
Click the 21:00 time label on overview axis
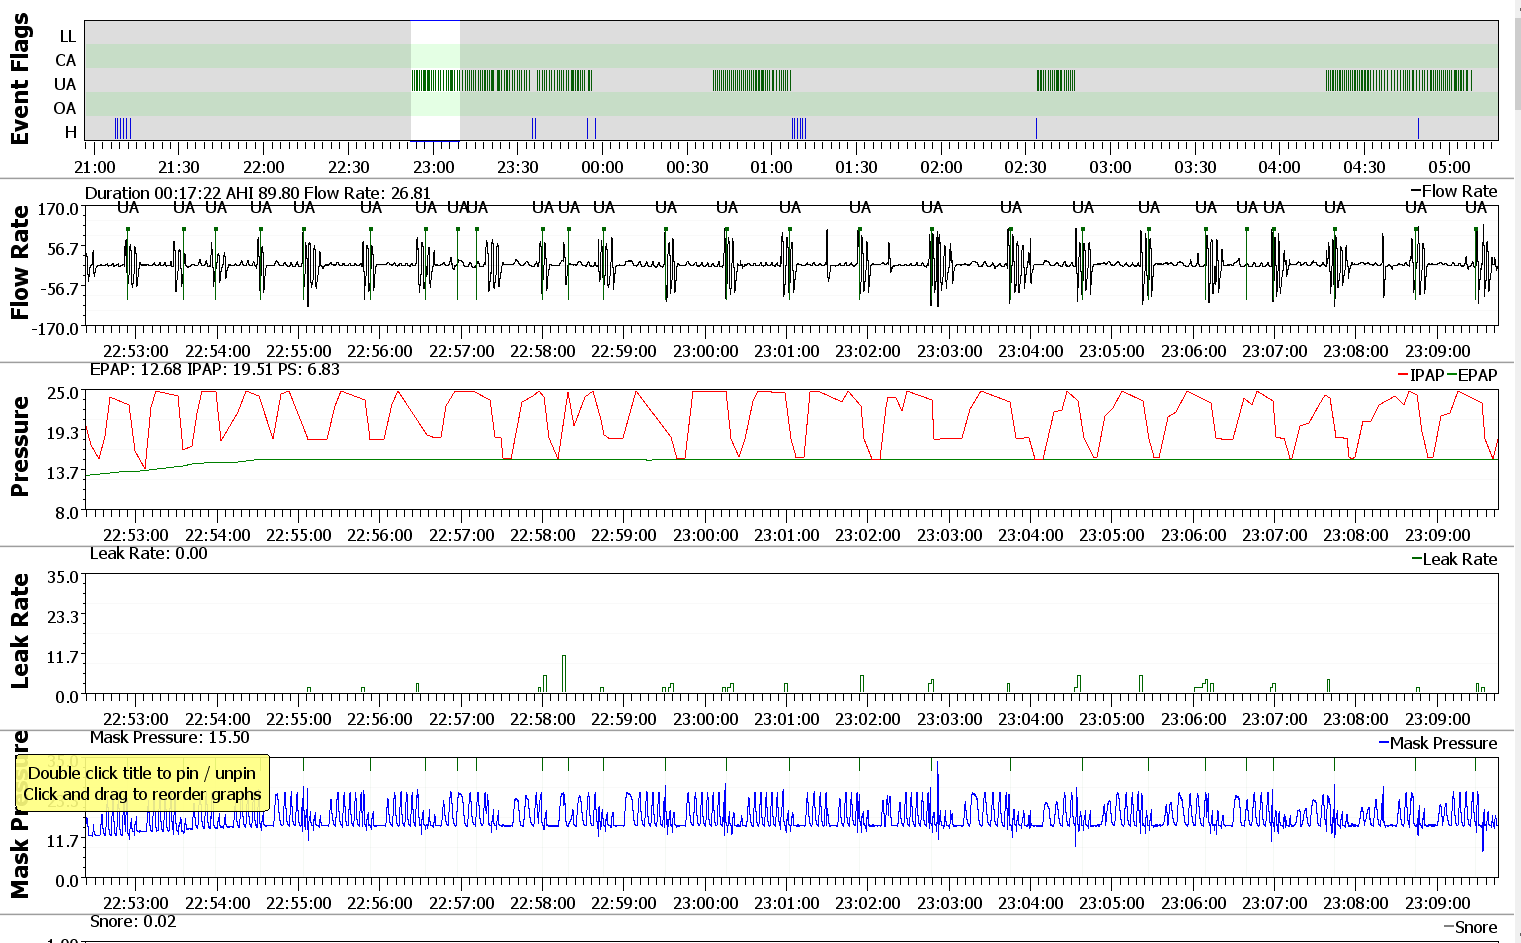point(95,167)
